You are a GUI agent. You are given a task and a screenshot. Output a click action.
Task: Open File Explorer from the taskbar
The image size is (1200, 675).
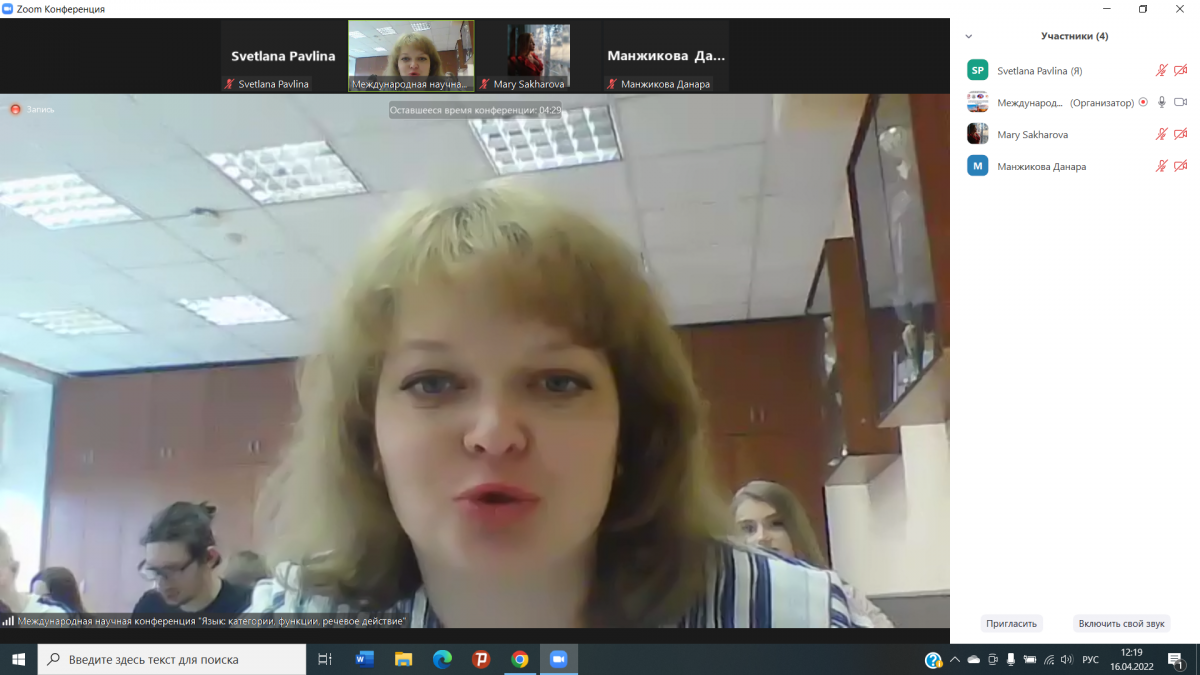pyautogui.click(x=403, y=659)
